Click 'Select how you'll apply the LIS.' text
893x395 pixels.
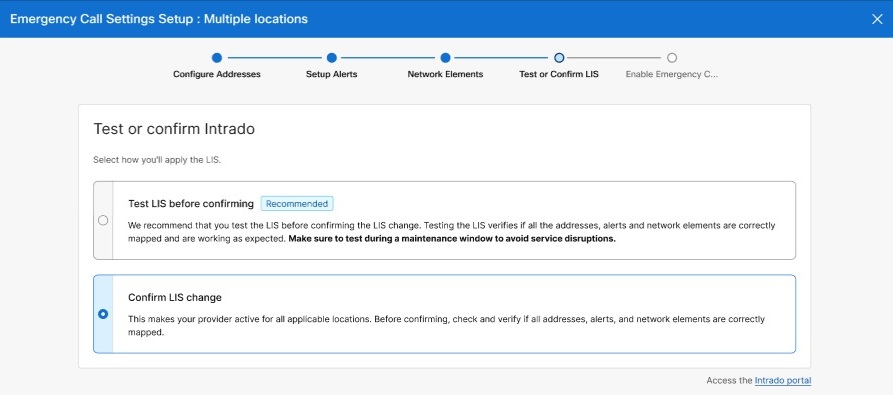(x=157, y=160)
